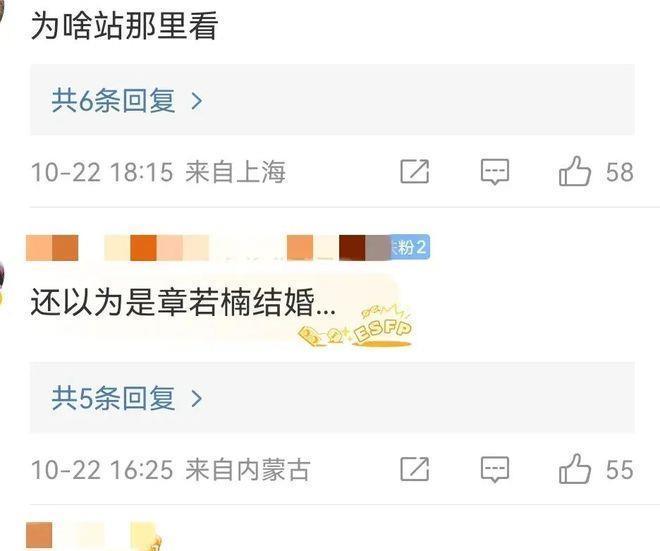Reply to the 18:15 Shanghai comment
660x551 pixels.
click(x=495, y=171)
